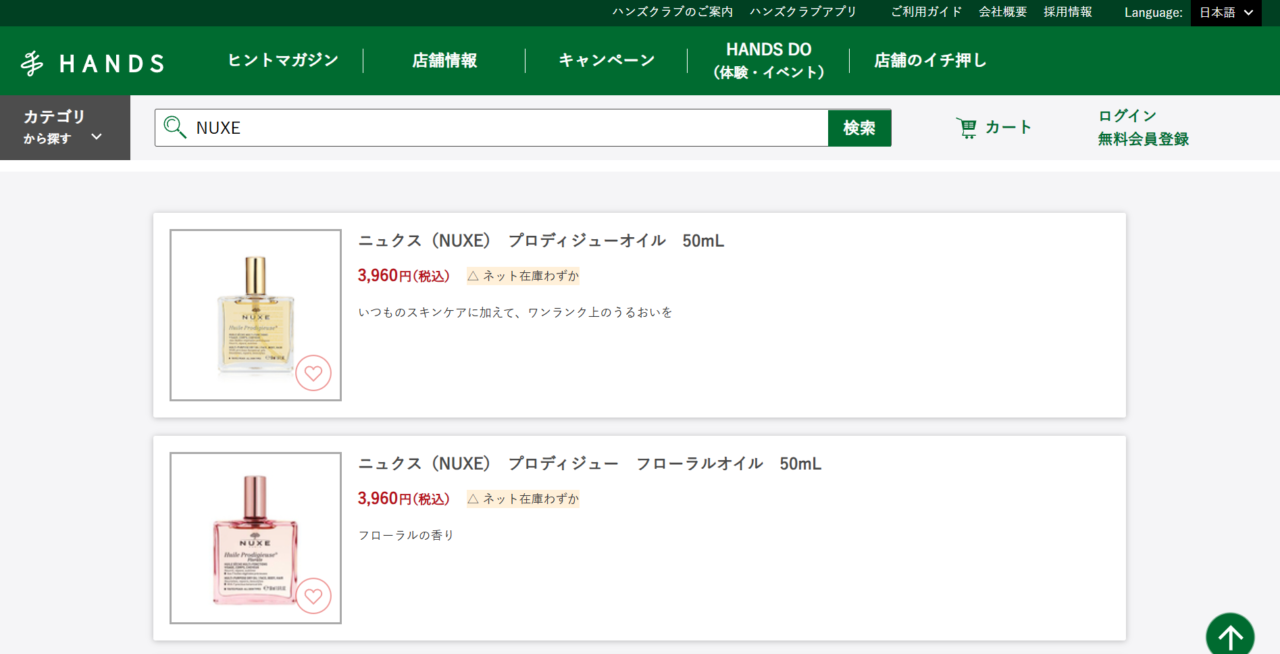Screen dimensions: 1280x654
Task: Open HANDS DO 体験・イベント menu
Action: tap(768, 60)
